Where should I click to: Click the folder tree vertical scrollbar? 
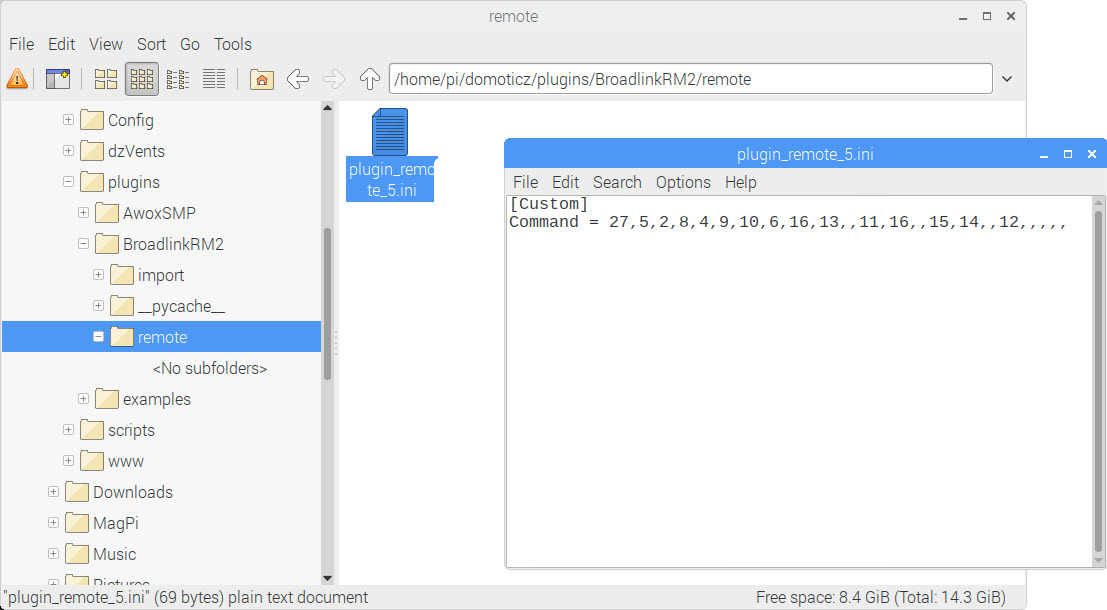point(327,304)
